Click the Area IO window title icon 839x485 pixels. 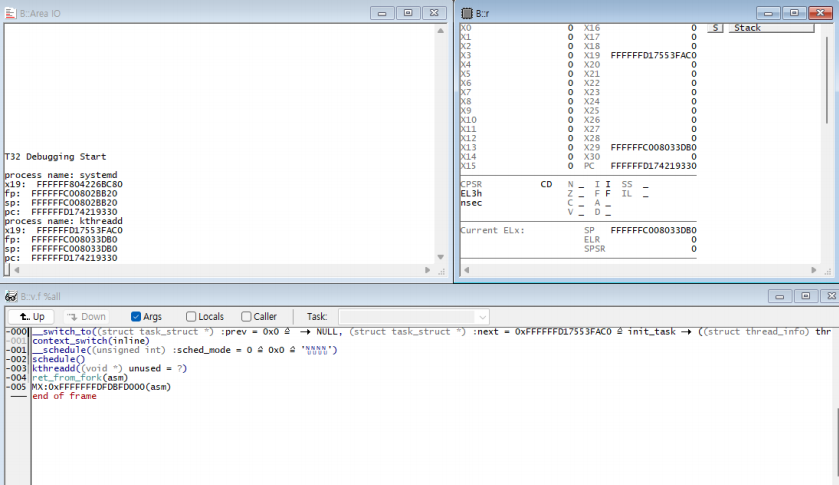tap(11, 12)
